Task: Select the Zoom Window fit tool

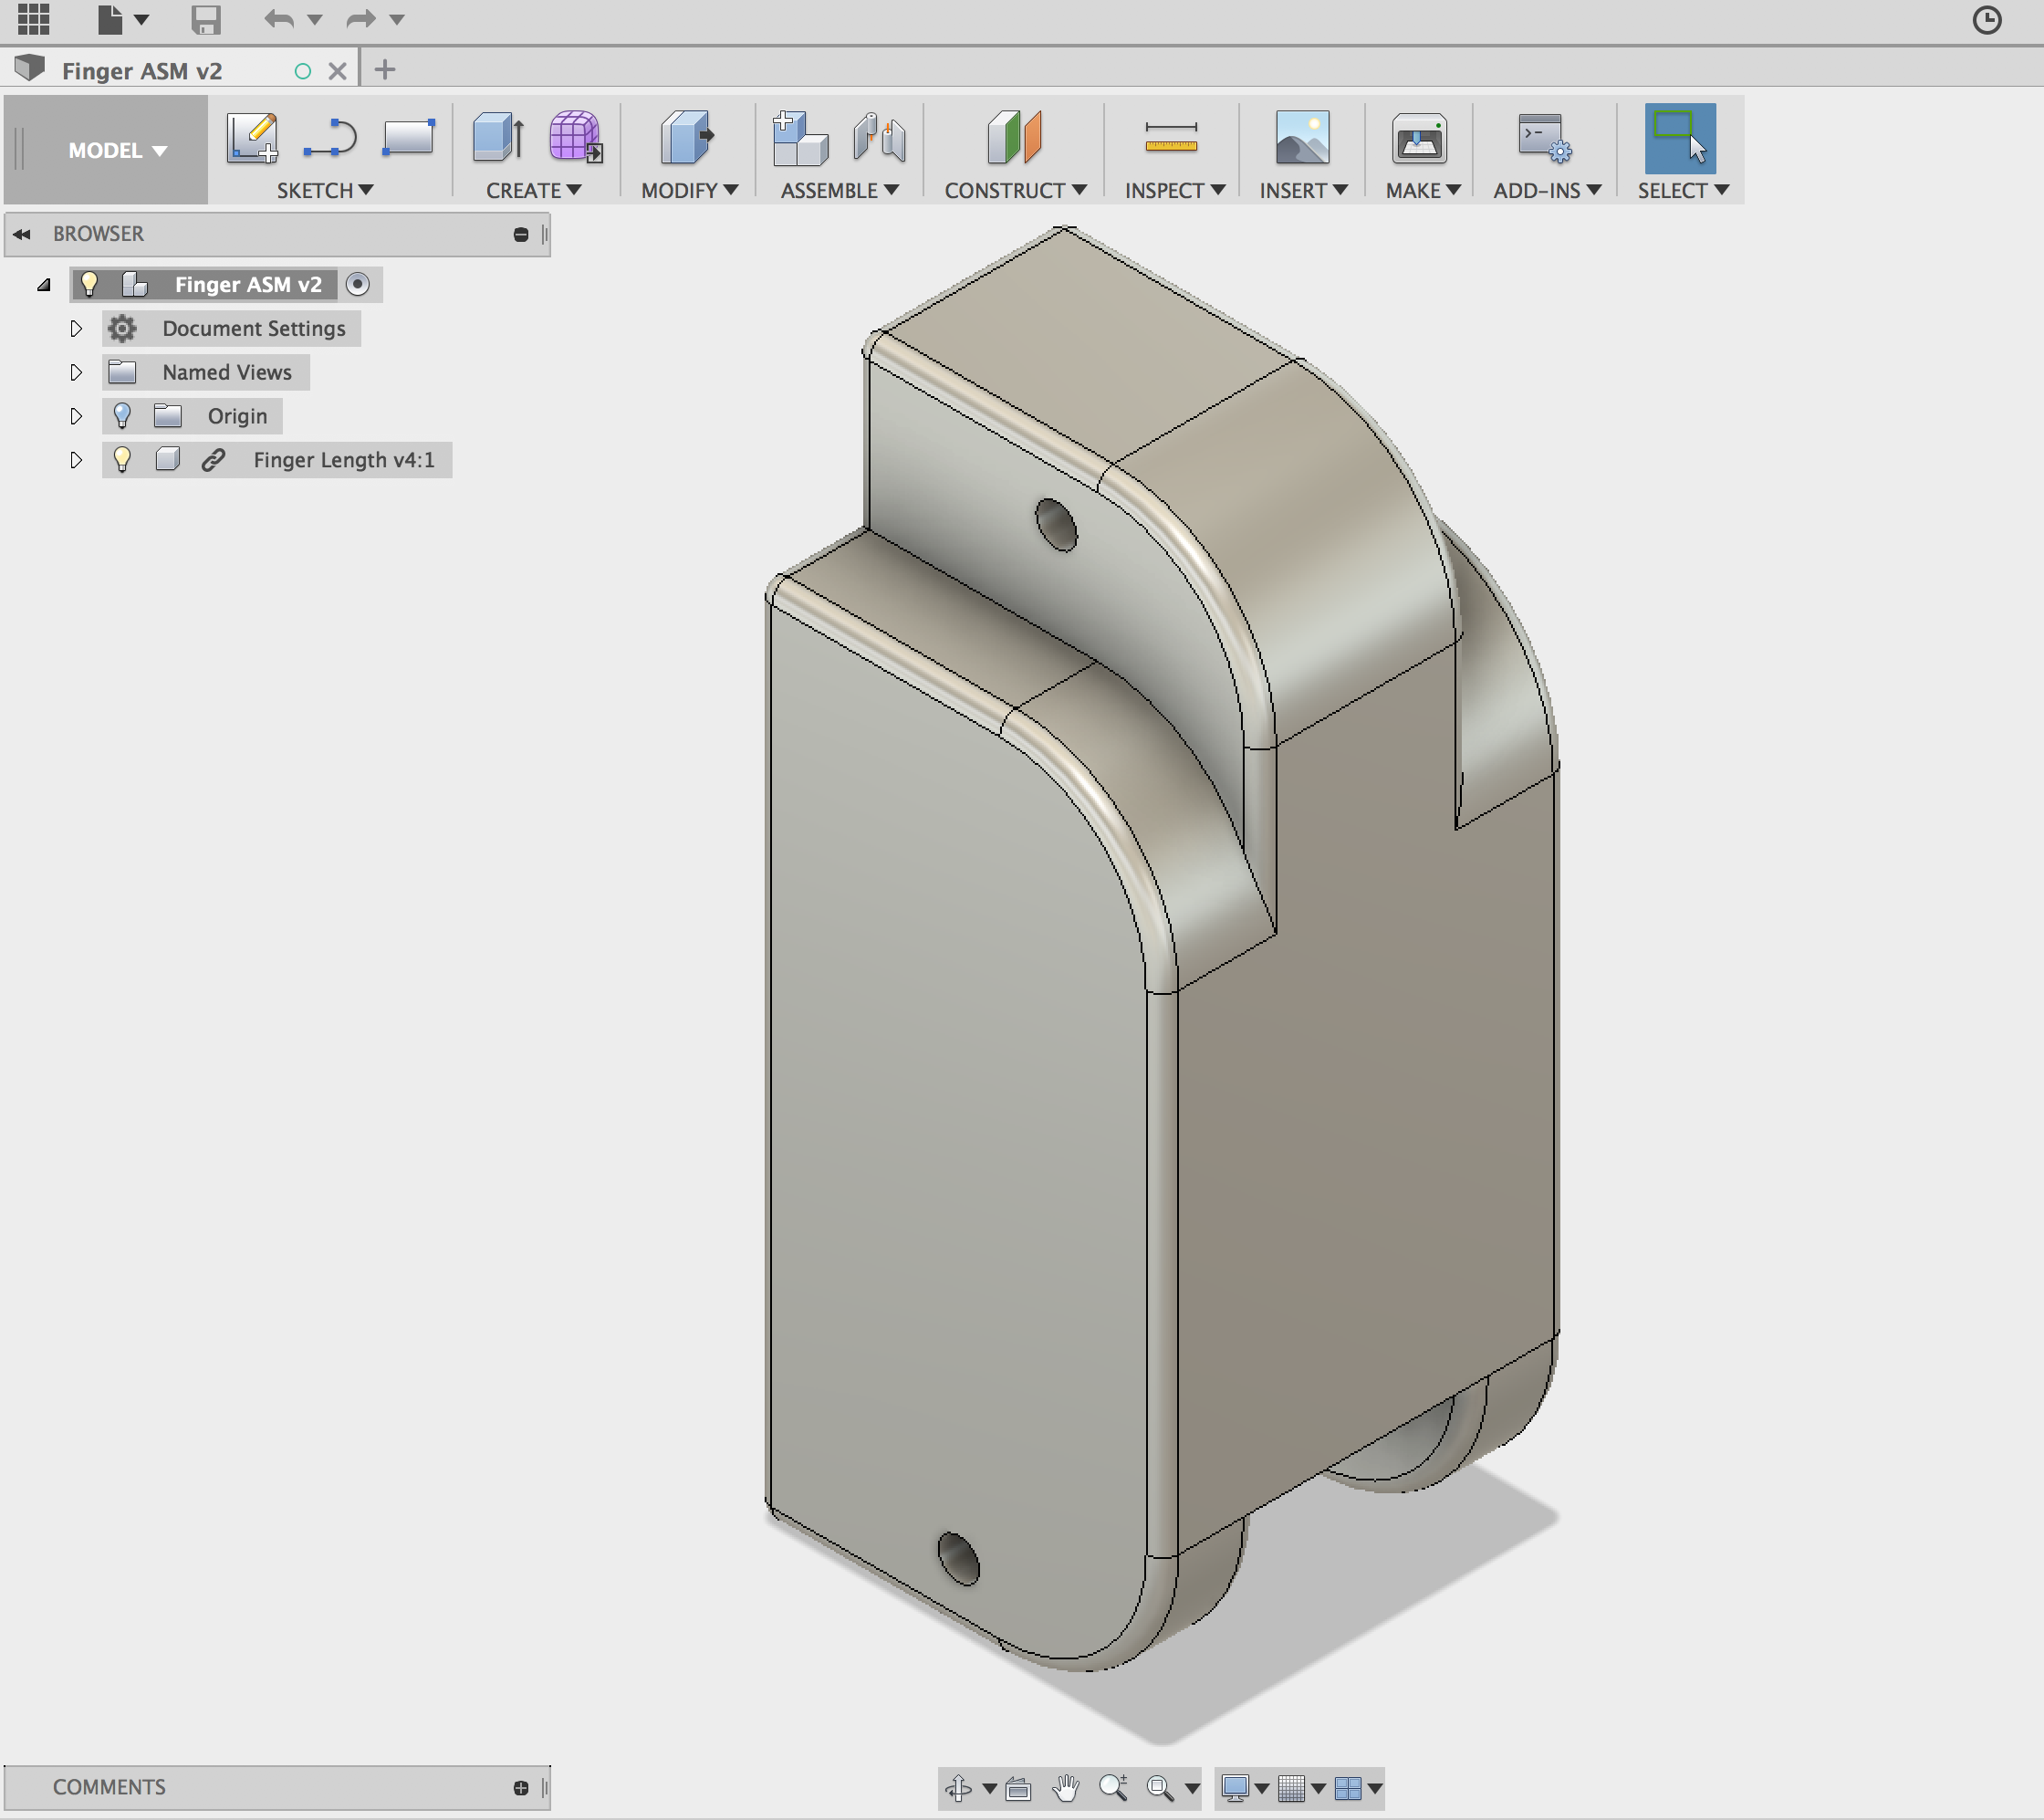Action: click(1160, 1788)
